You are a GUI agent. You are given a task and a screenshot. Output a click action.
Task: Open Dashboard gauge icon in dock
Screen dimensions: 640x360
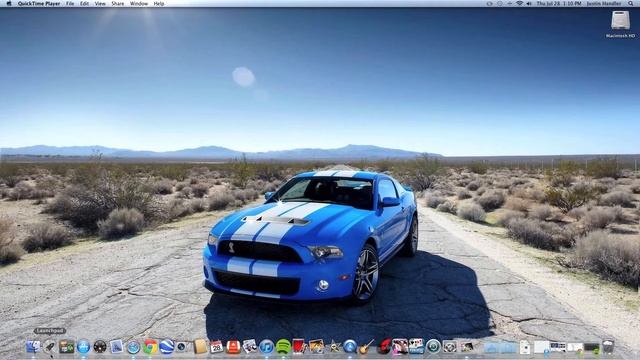100,347
